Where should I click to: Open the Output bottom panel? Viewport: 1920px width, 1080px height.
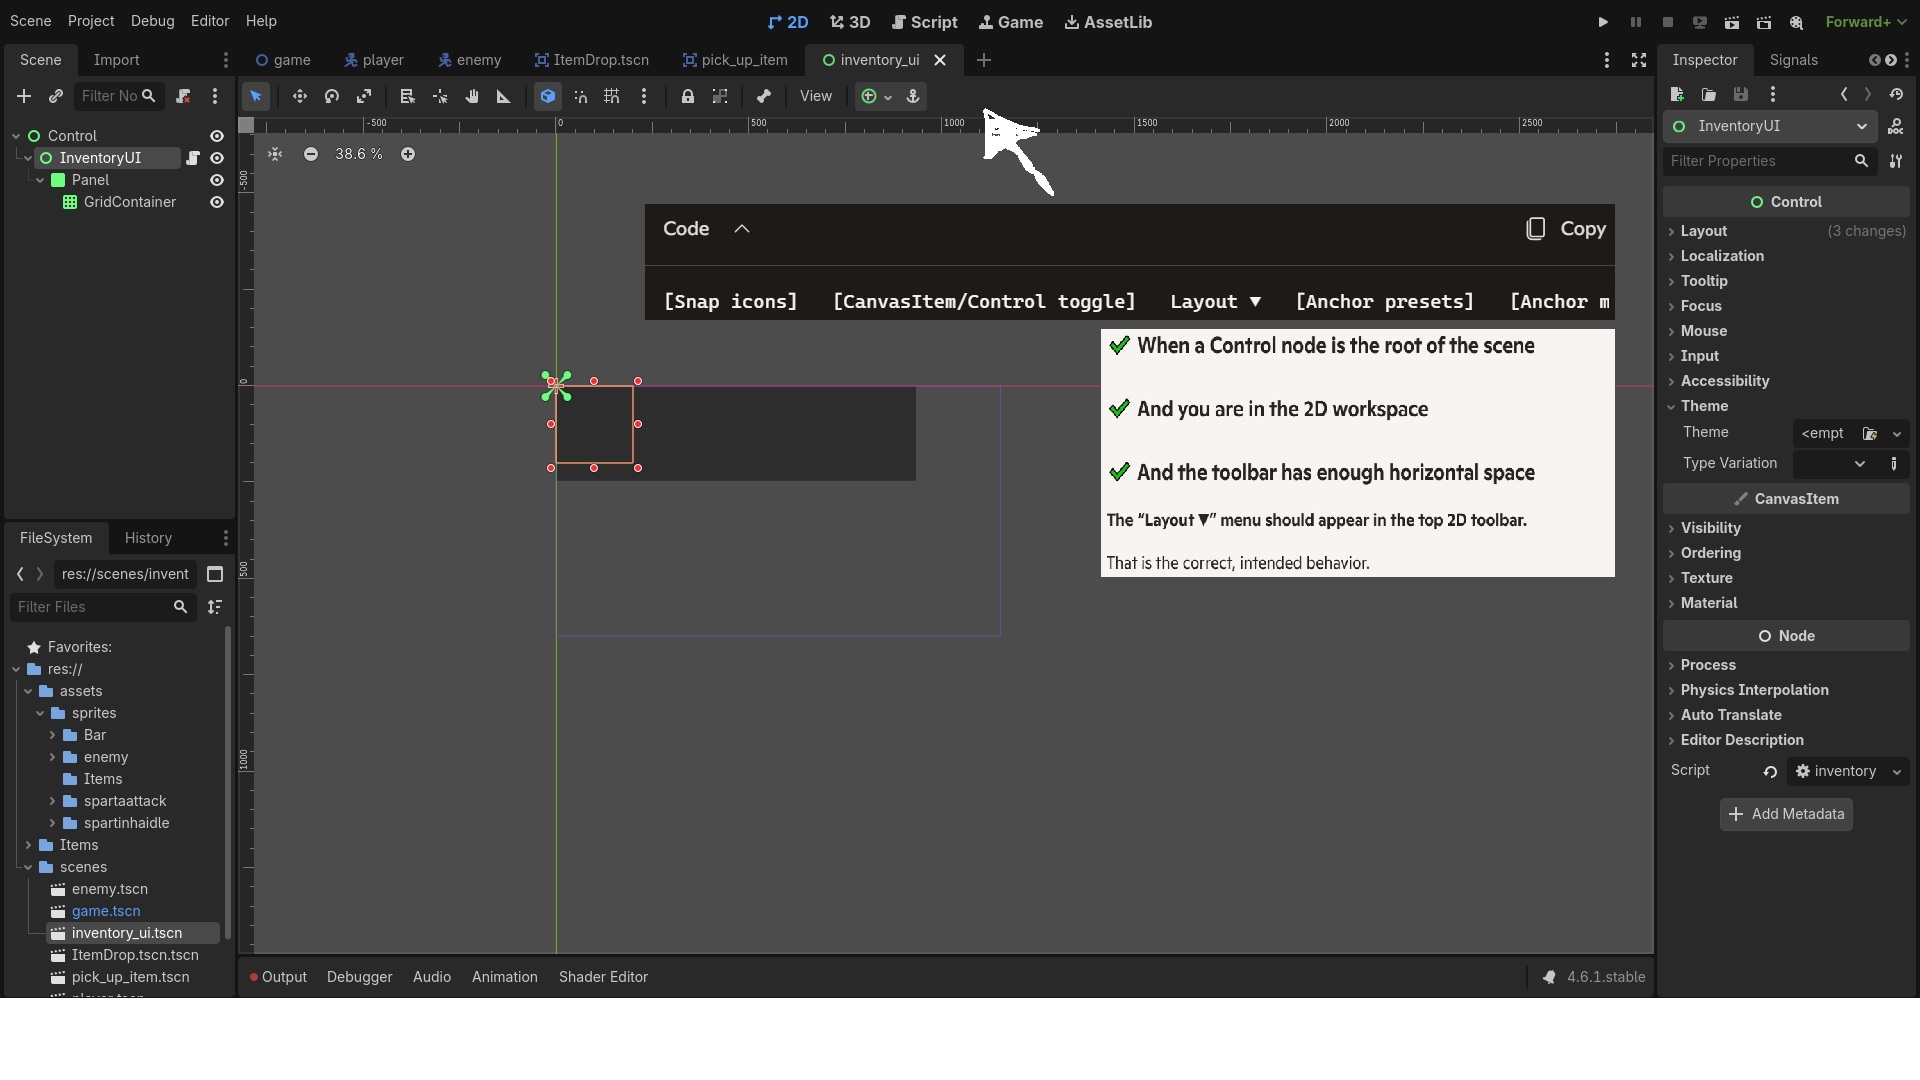283,977
